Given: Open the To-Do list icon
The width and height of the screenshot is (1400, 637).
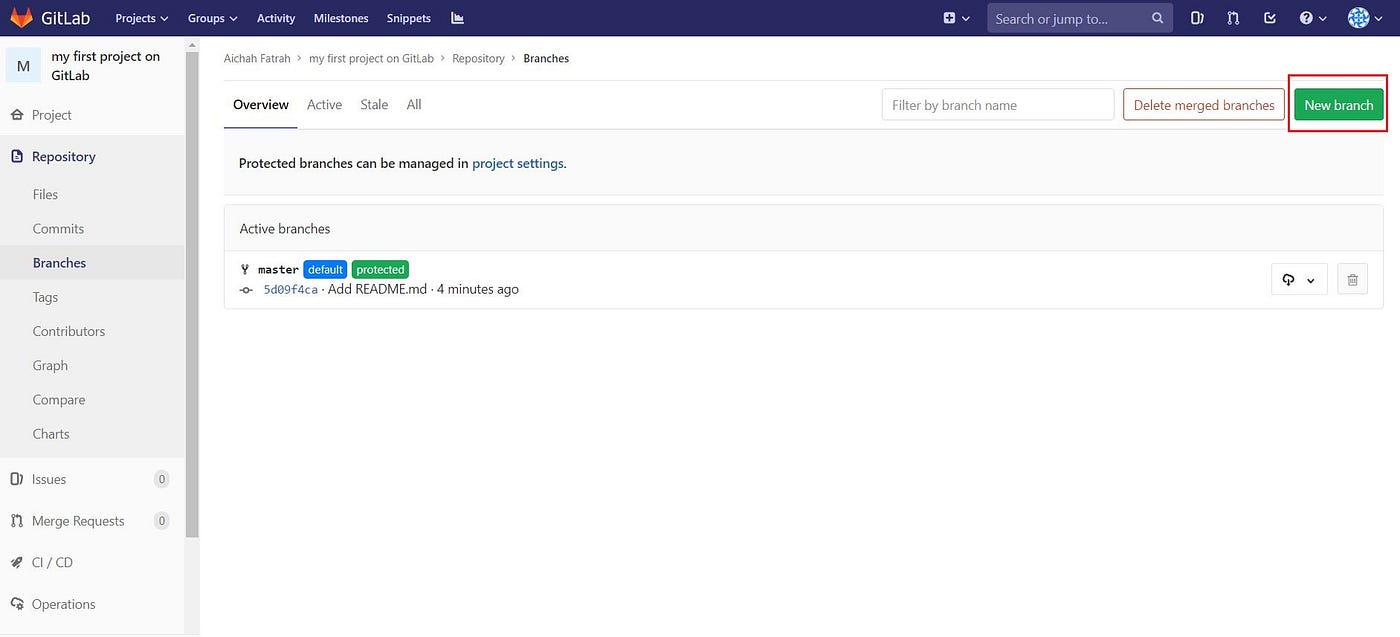Looking at the screenshot, I should click(x=1270, y=18).
